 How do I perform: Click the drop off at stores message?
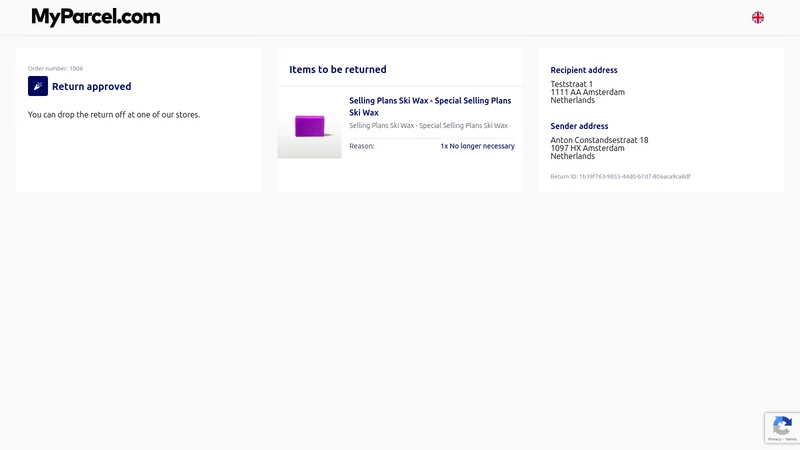click(x=114, y=115)
